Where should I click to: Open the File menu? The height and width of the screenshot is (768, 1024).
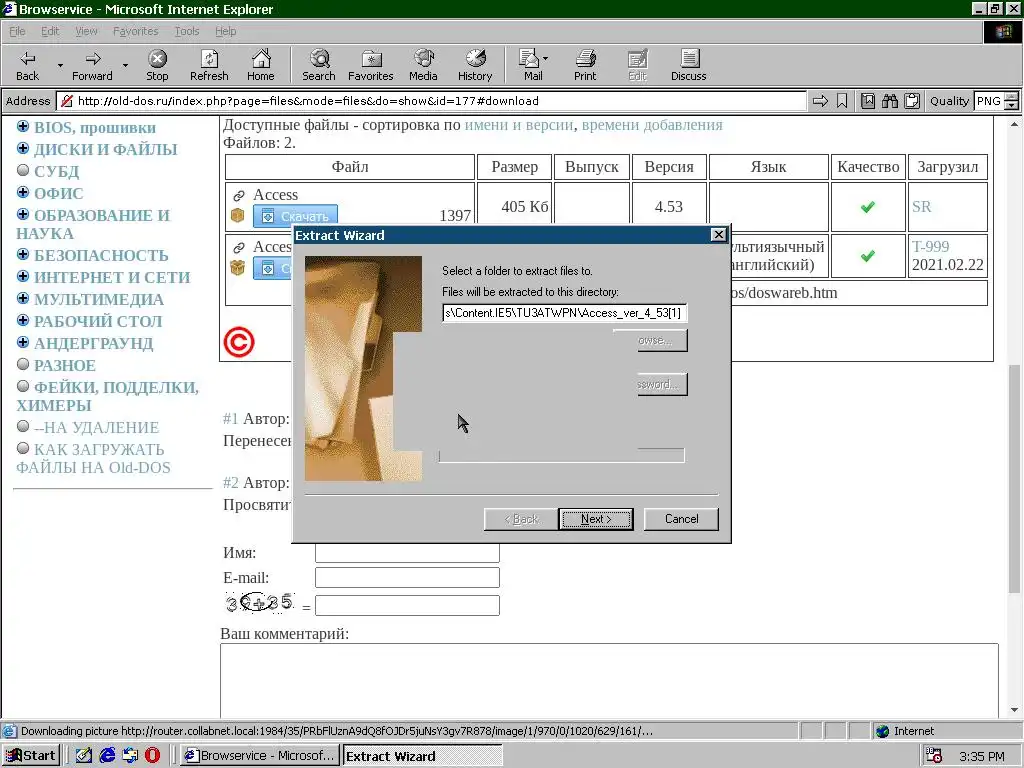[x=17, y=31]
